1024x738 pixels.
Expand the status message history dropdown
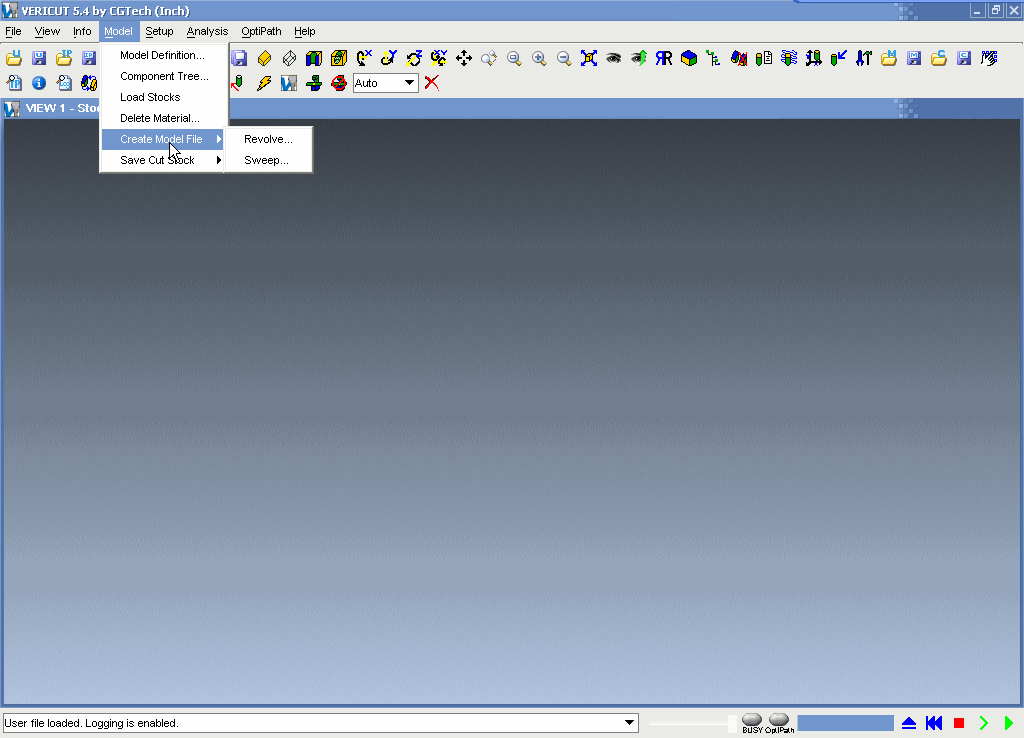(629, 722)
